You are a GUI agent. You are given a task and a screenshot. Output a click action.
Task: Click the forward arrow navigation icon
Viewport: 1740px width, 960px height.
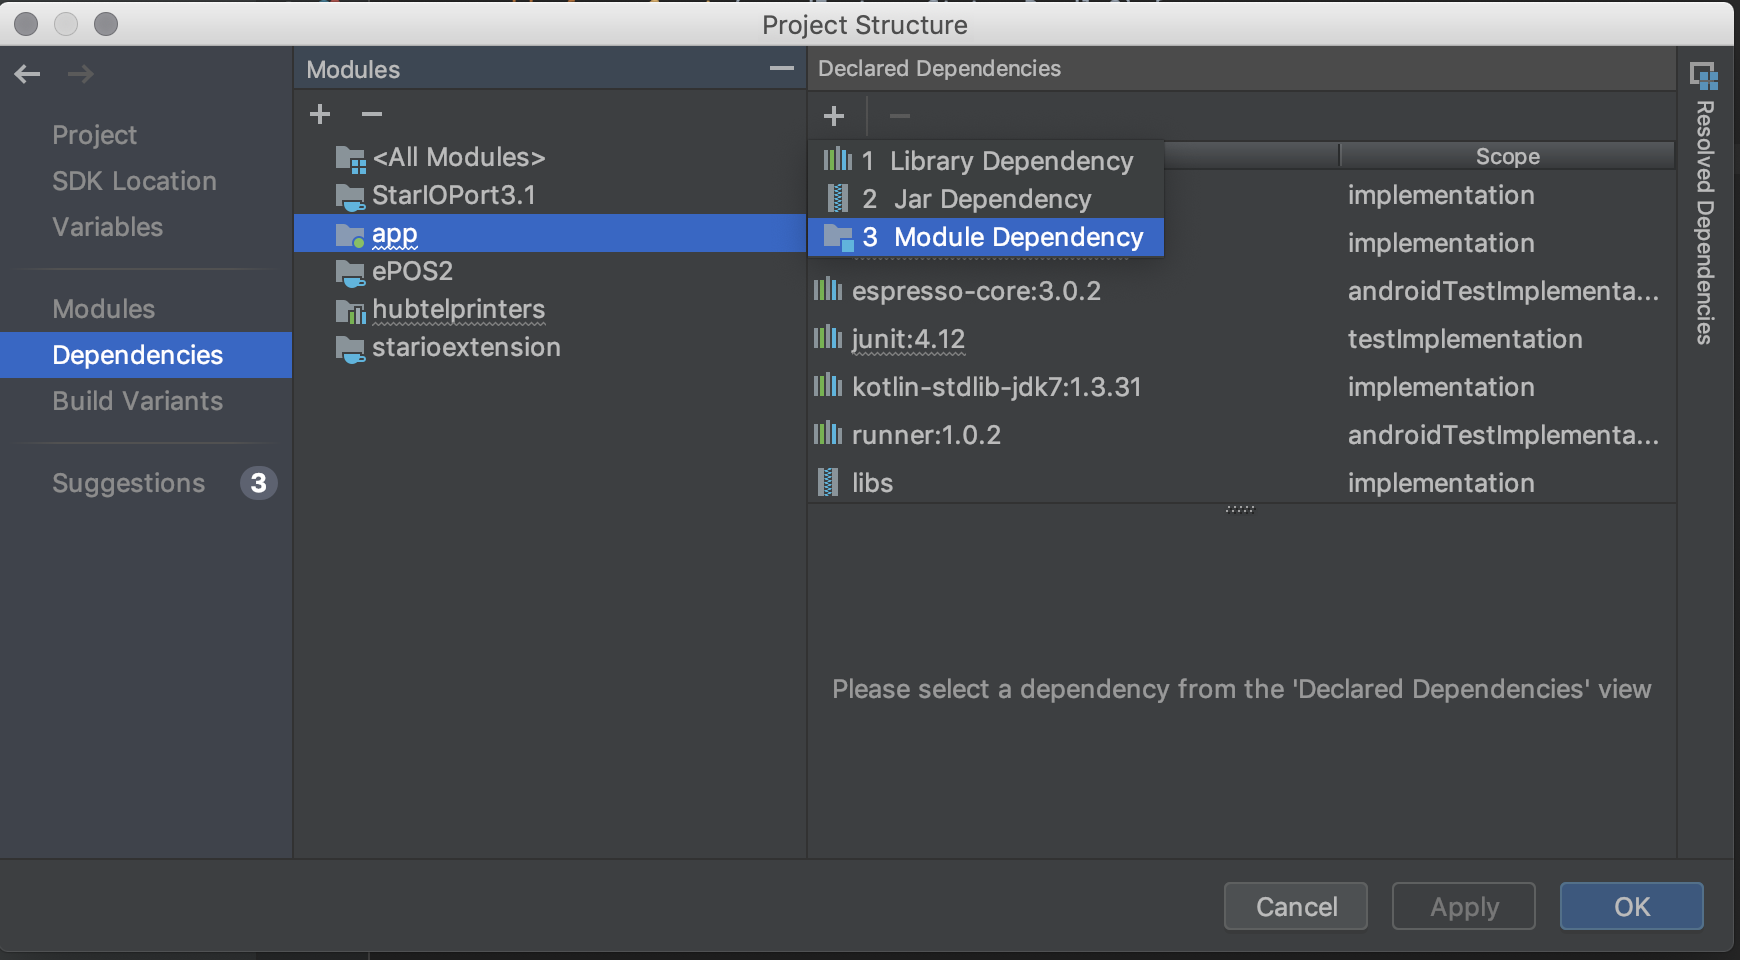pos(80,74)
